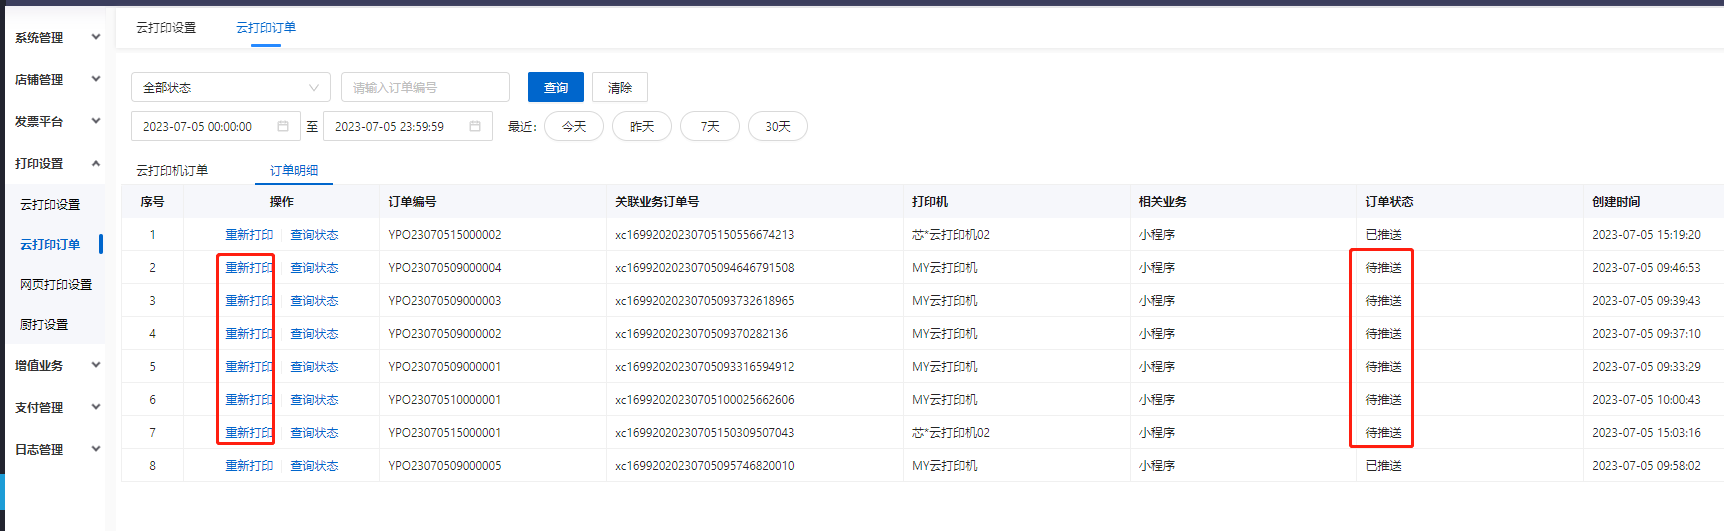Screen dimensions: 1724x531
Task: Switch to the 云打印机订单 sub-tab
Action: coord(172,170)
